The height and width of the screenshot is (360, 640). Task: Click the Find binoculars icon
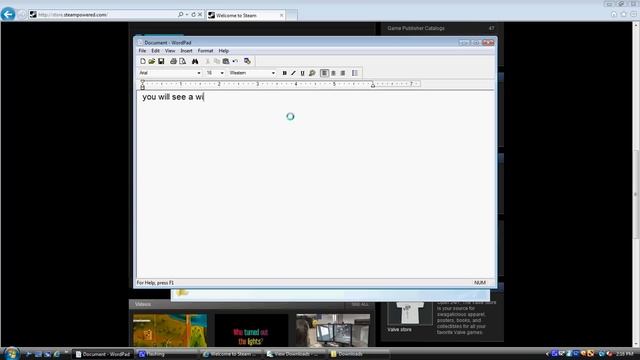195,61
